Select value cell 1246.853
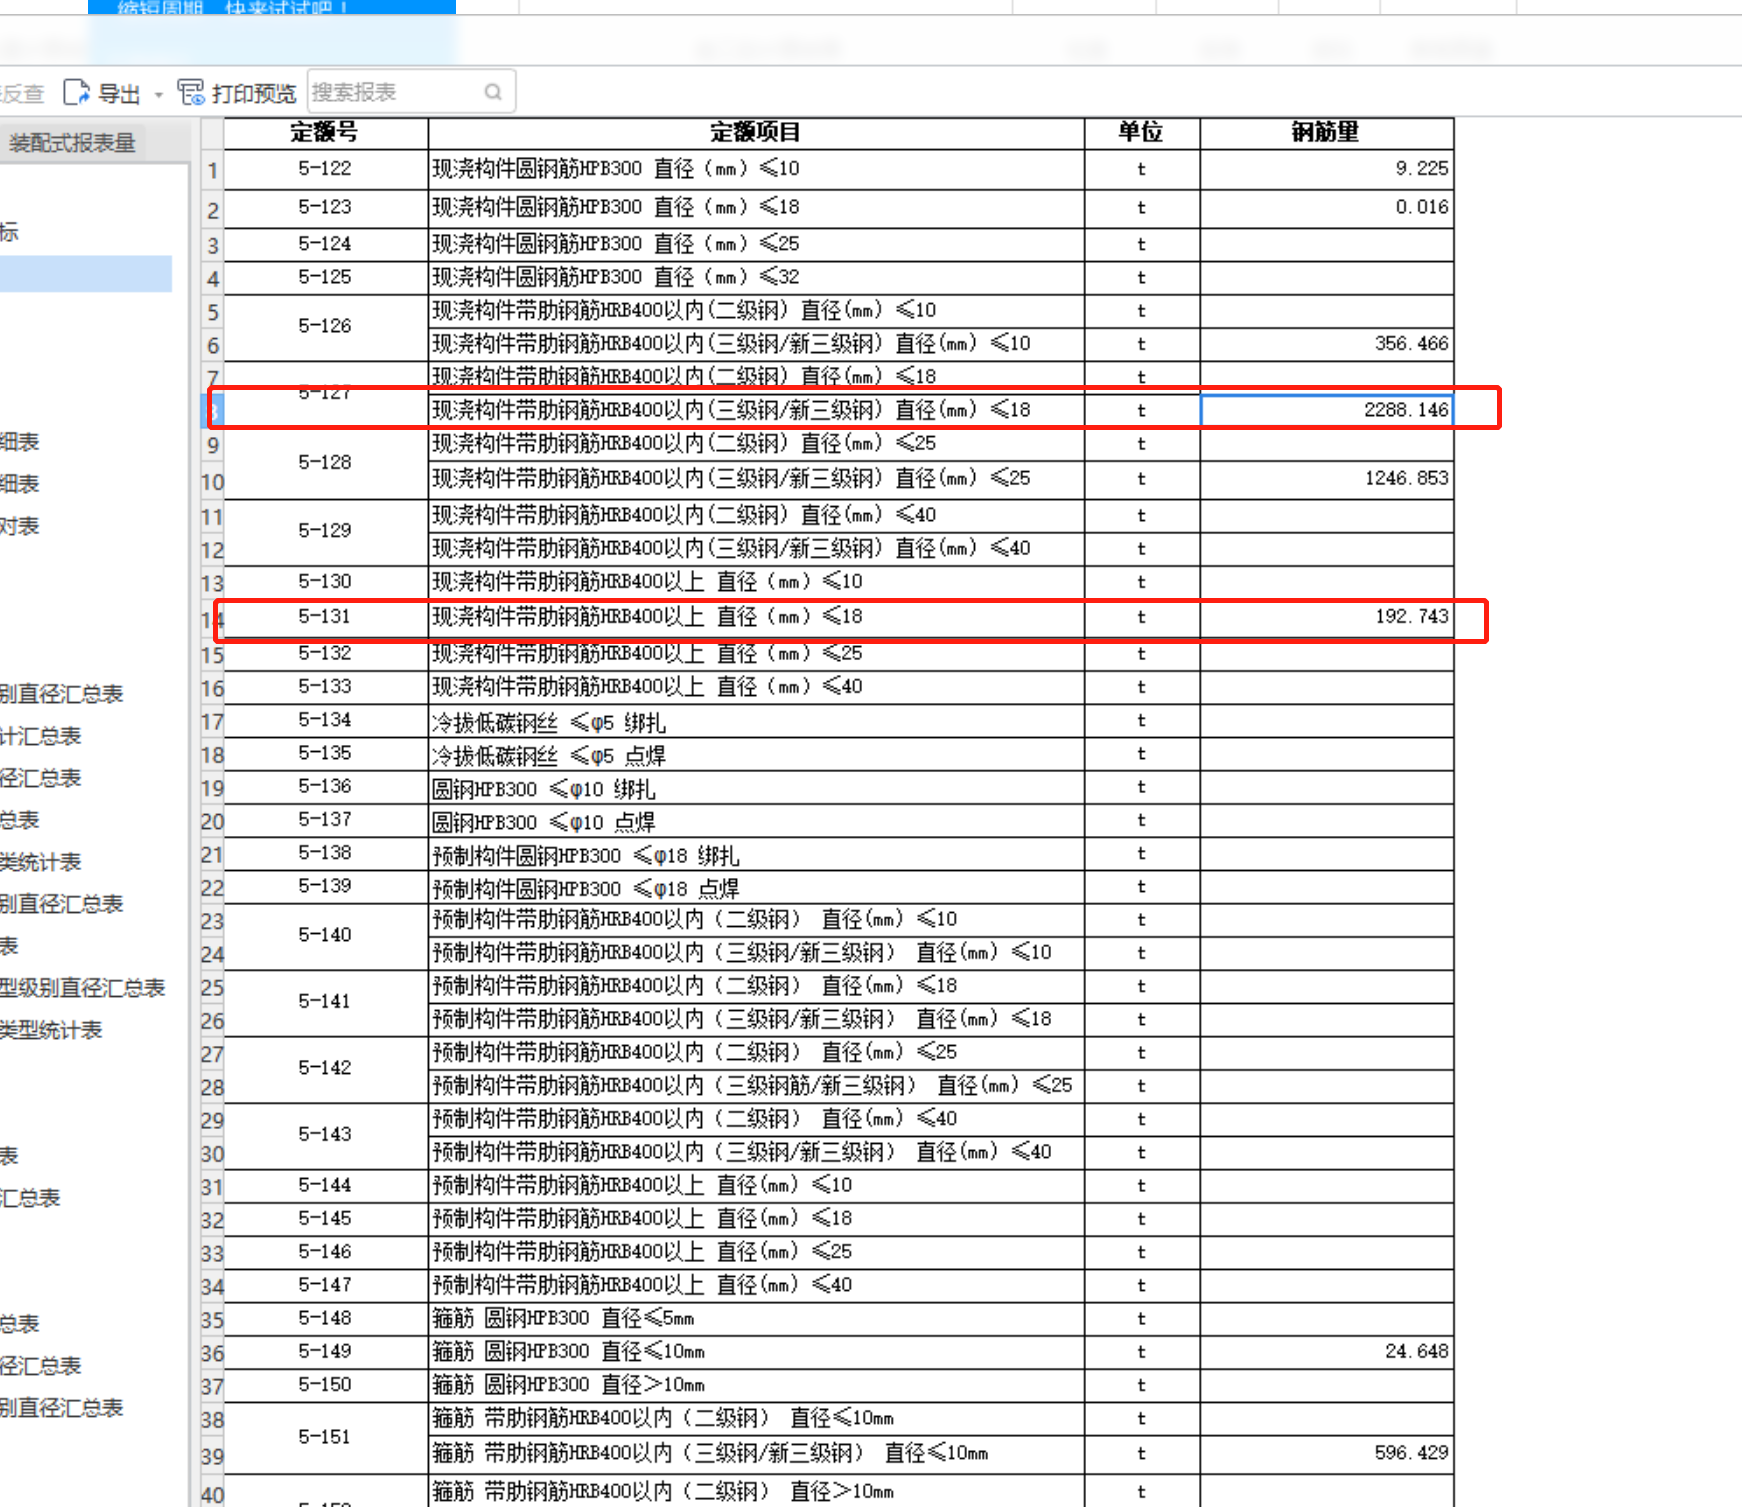This screenshot has height=1507, width=1742. tap(1326, 479)
